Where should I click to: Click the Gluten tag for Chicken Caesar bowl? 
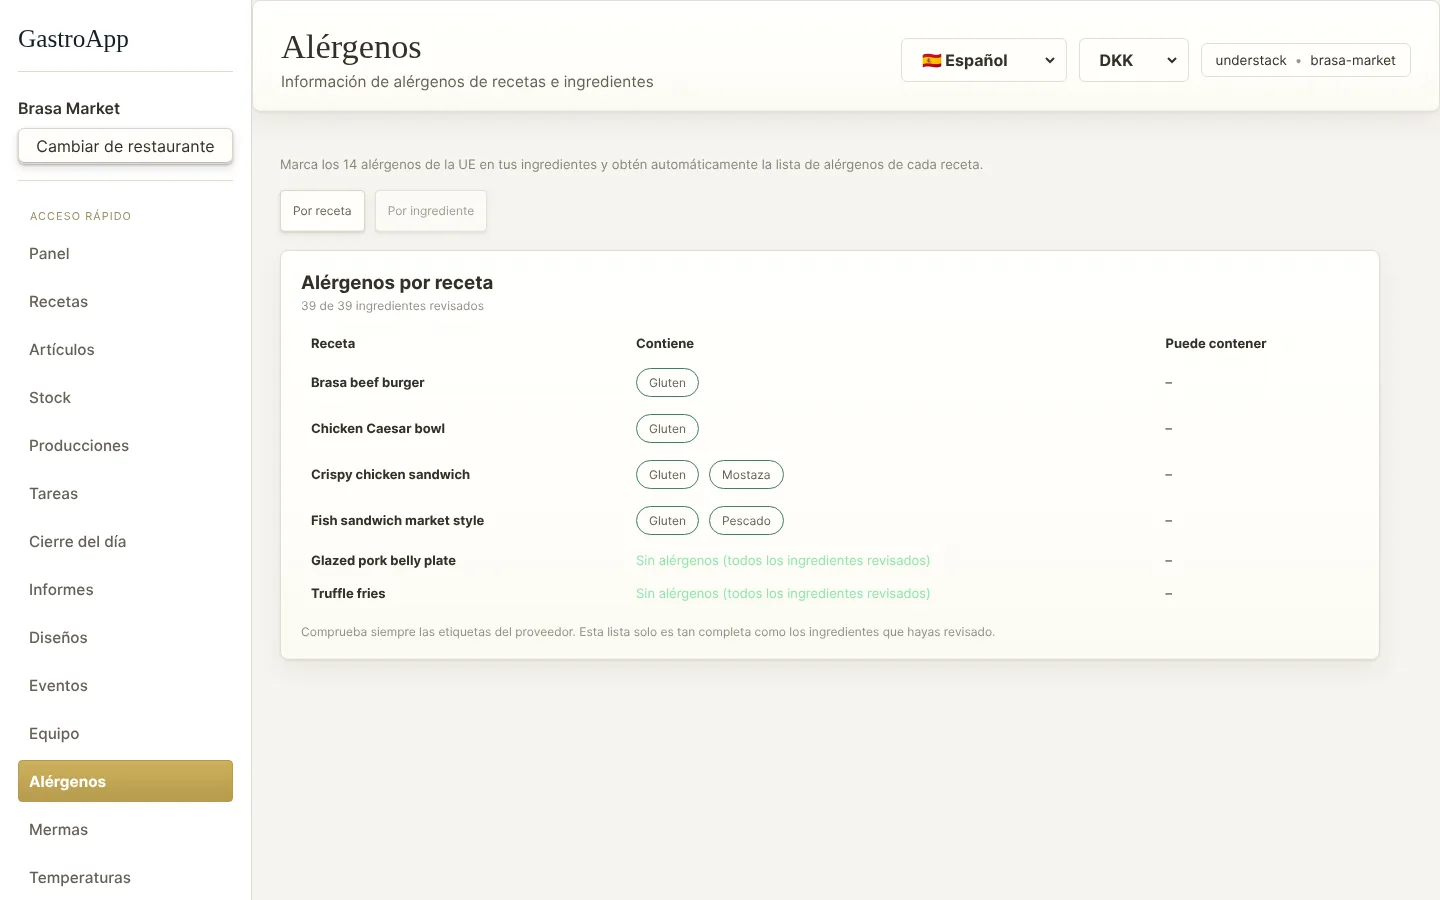(667, 429)
